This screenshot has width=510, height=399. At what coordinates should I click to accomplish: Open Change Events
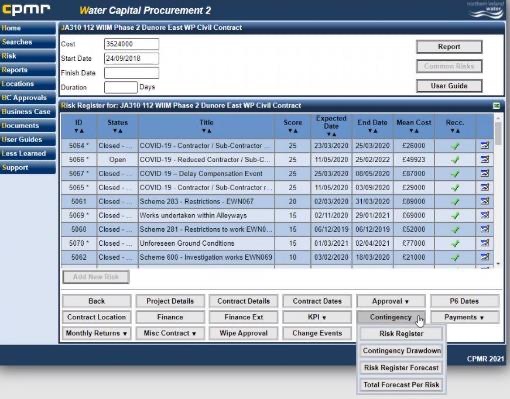(x=317, y=333)
